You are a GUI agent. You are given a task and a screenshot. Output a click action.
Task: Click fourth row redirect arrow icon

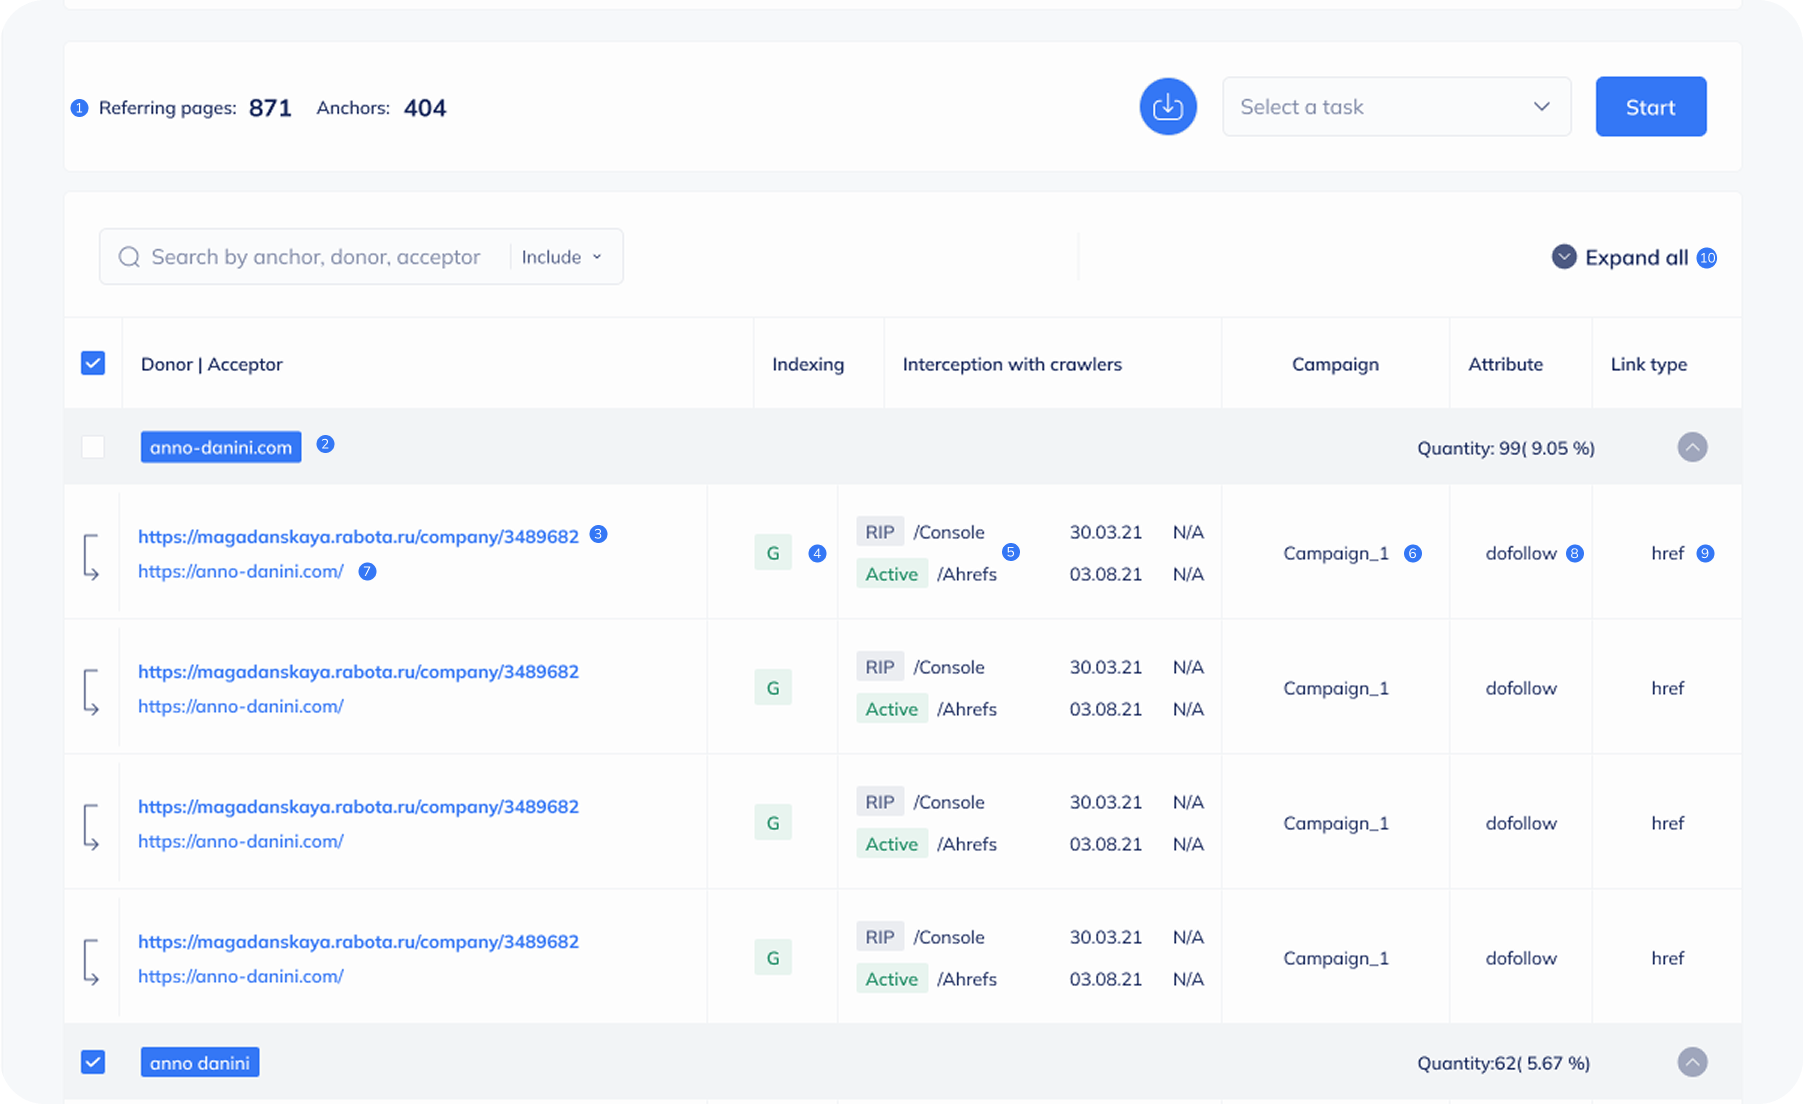(x=91, y=962)
